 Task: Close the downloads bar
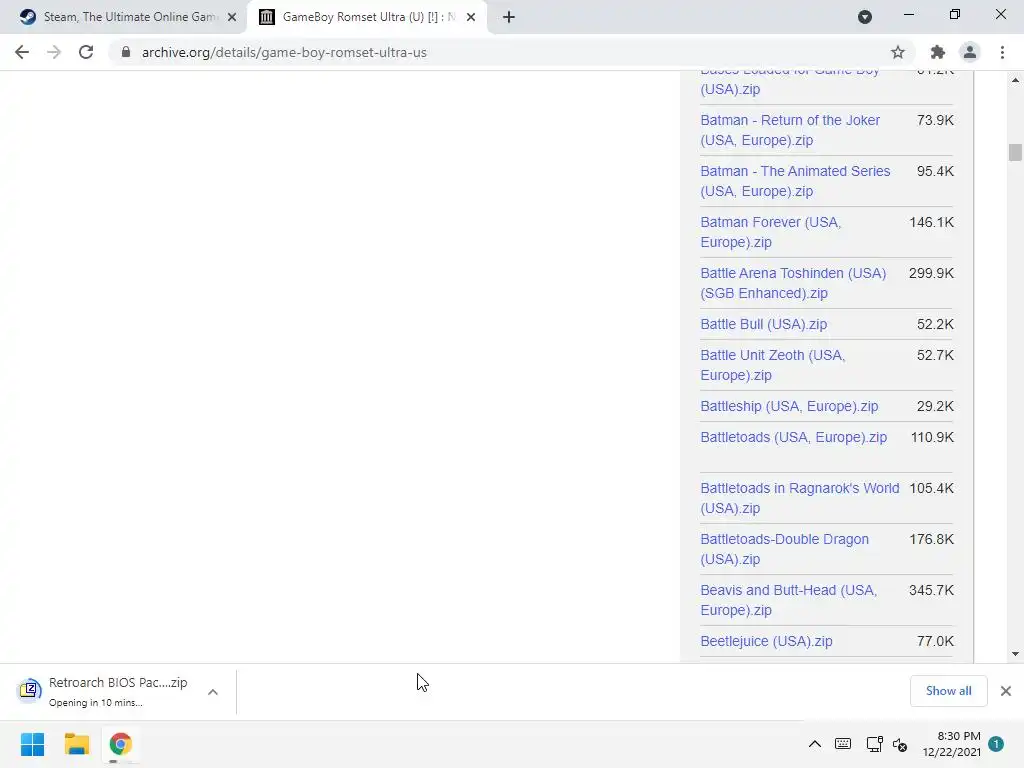pyautogui.click(x=1006, y=691)
